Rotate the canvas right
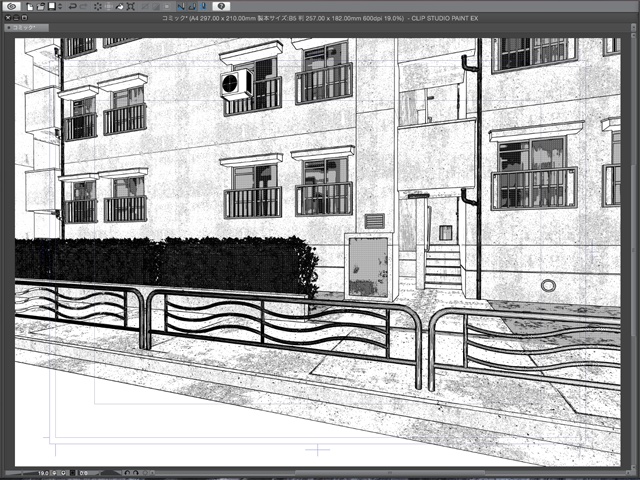The height and width of the screenshot is (480, 640). [x=135, y=473]
